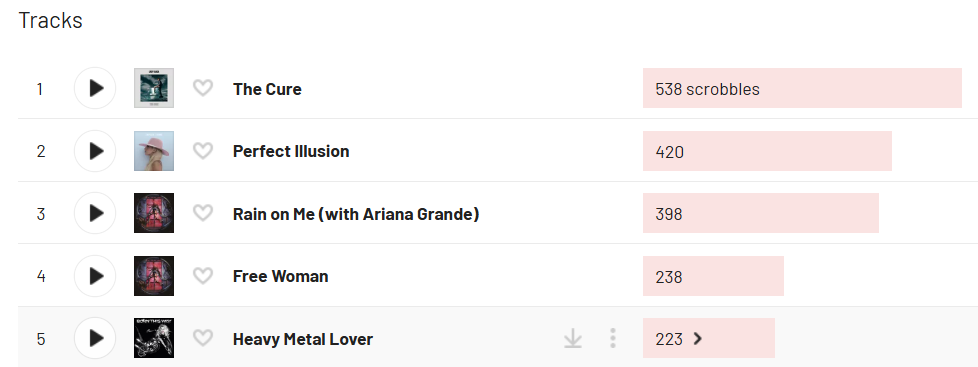Open Rain on Me (with Ariana Grande) link
The image size is (978, 367).
tap(356, 214)
